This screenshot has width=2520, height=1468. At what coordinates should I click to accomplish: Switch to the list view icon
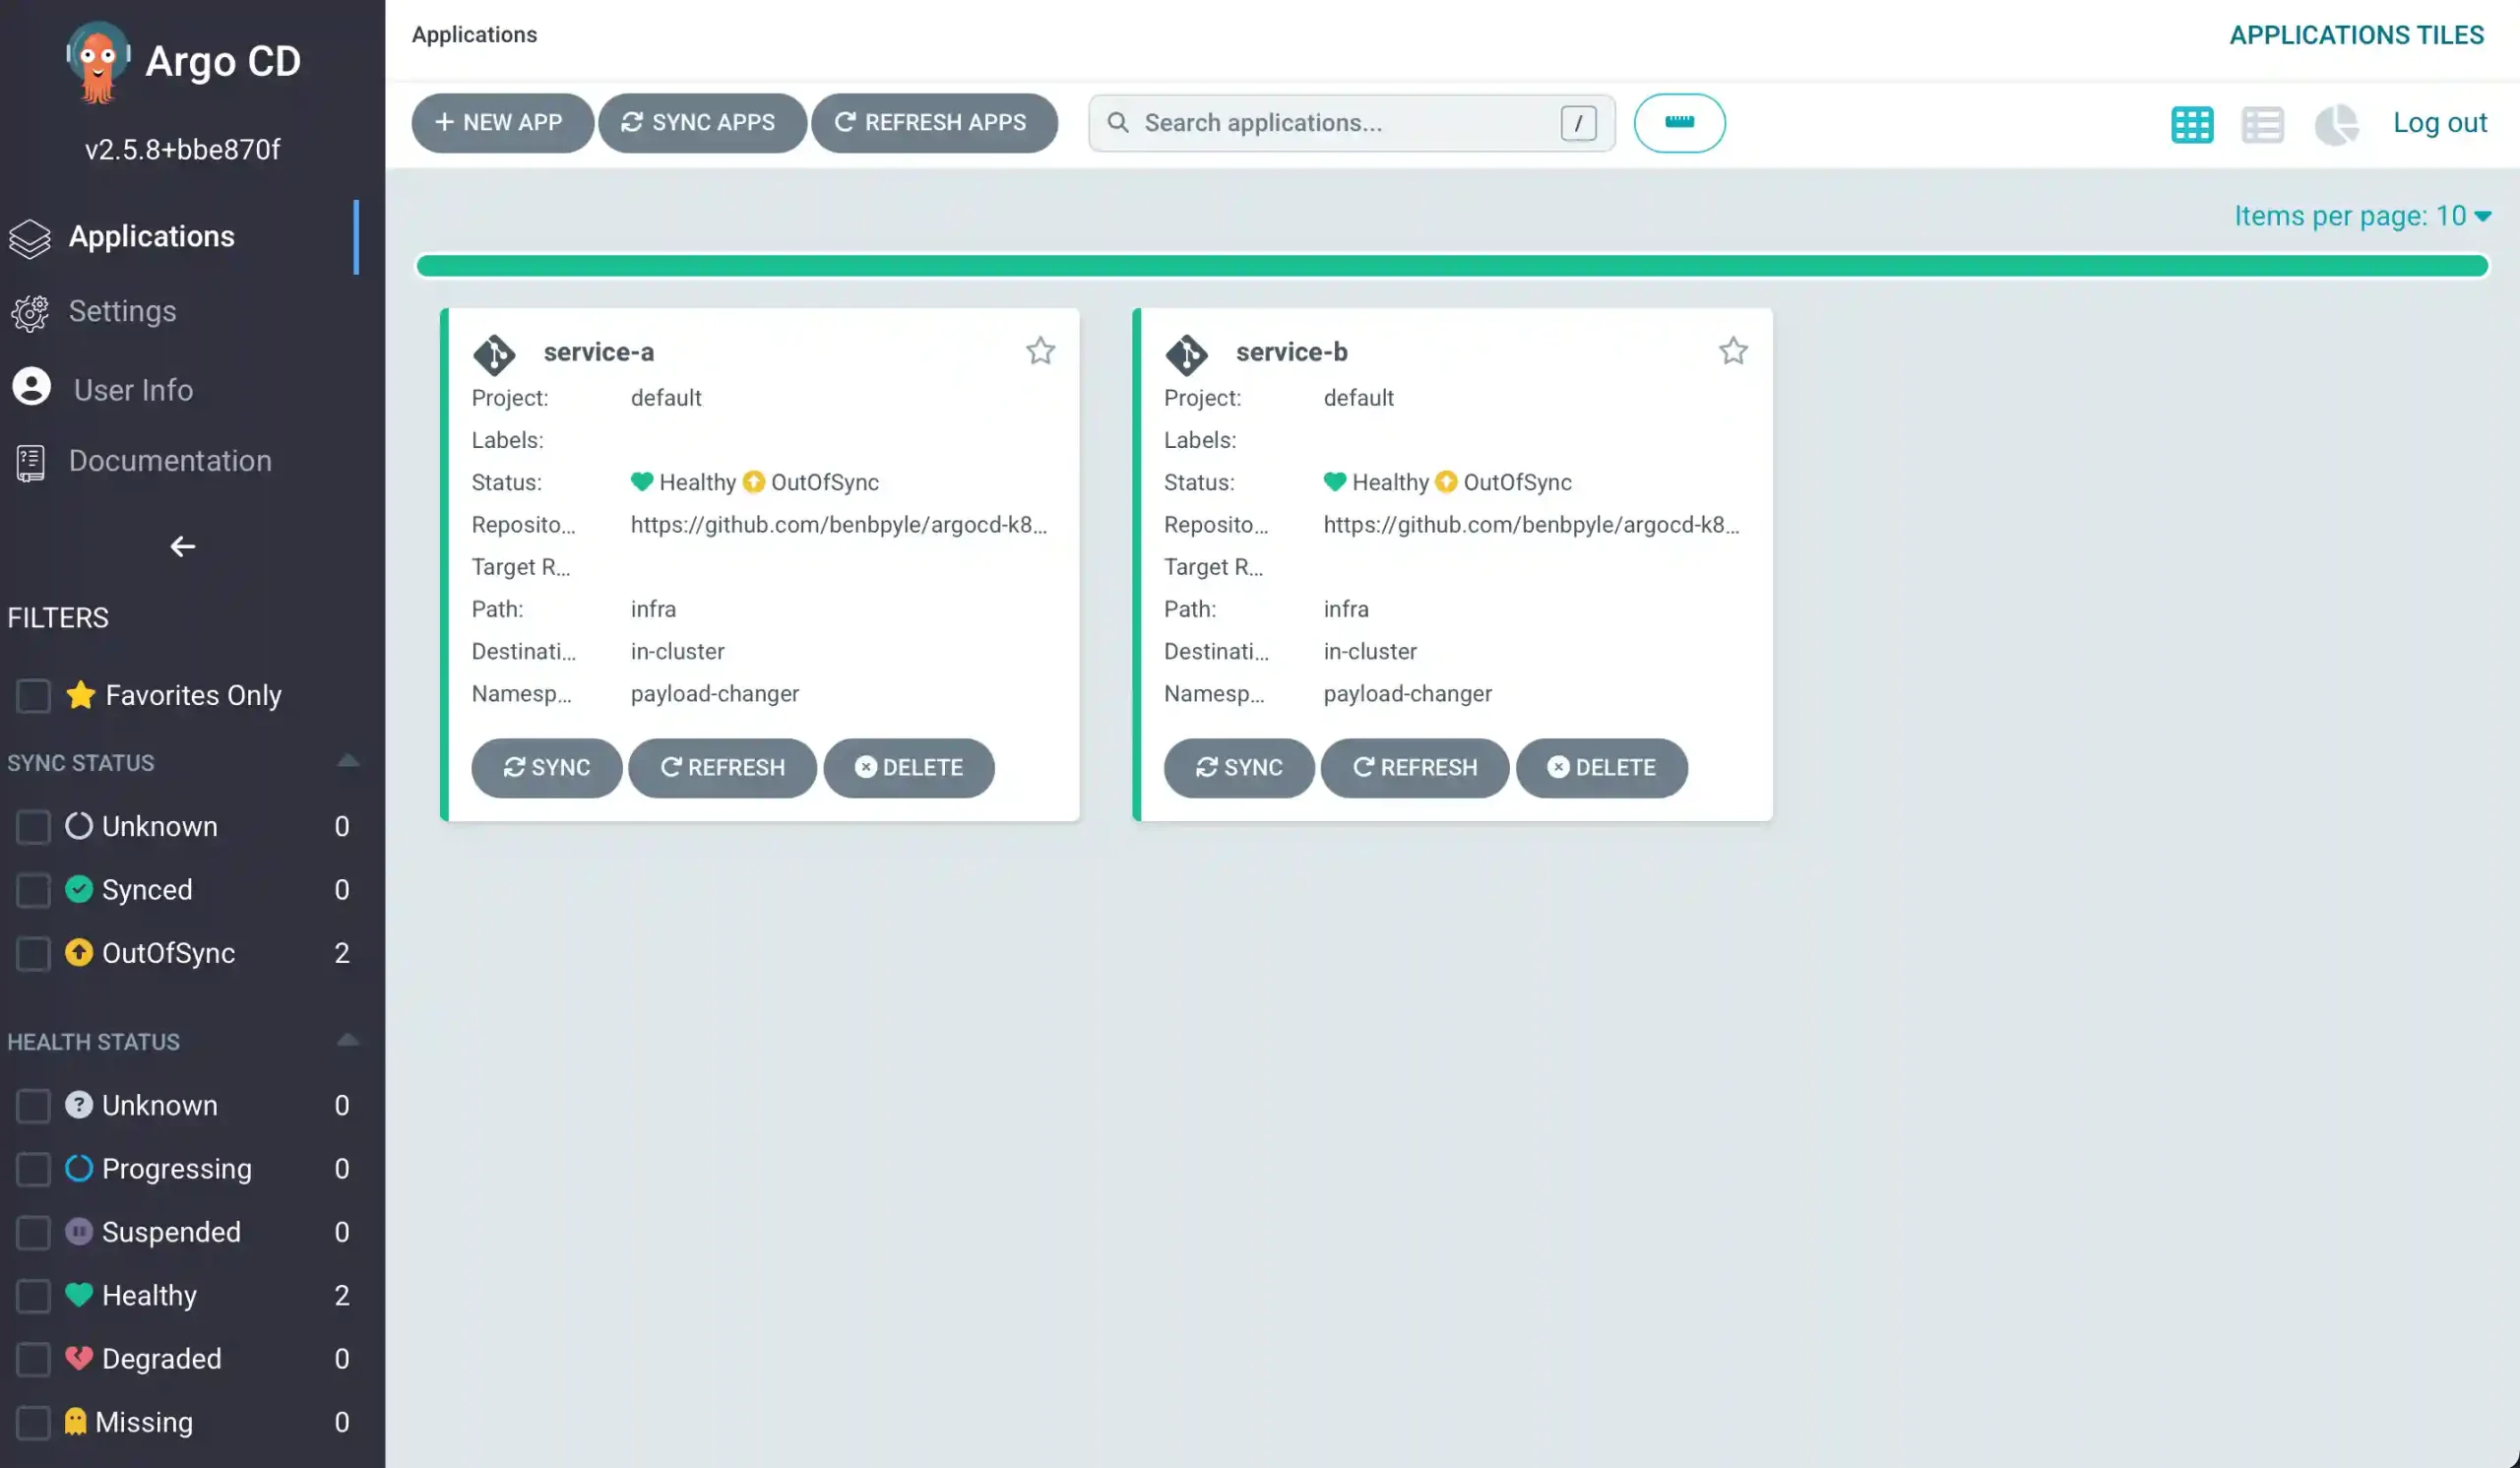2262,124
